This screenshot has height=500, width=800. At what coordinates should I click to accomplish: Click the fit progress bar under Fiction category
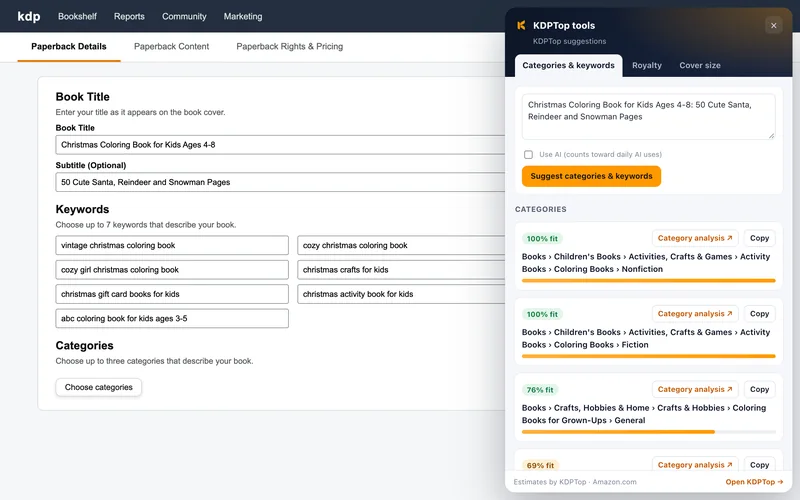(x=648, y=356)
